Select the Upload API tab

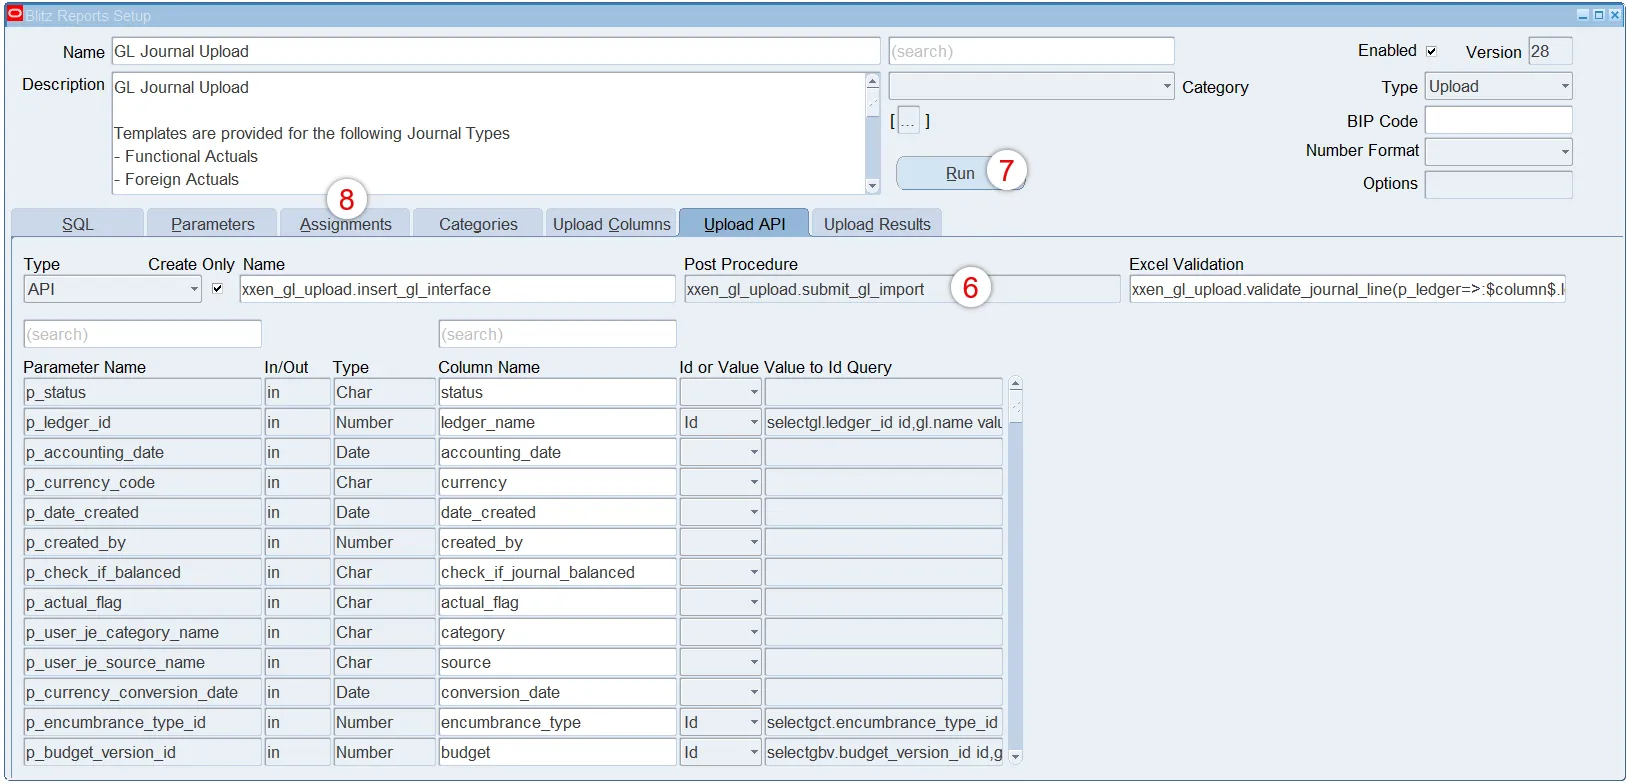[744, 224]
